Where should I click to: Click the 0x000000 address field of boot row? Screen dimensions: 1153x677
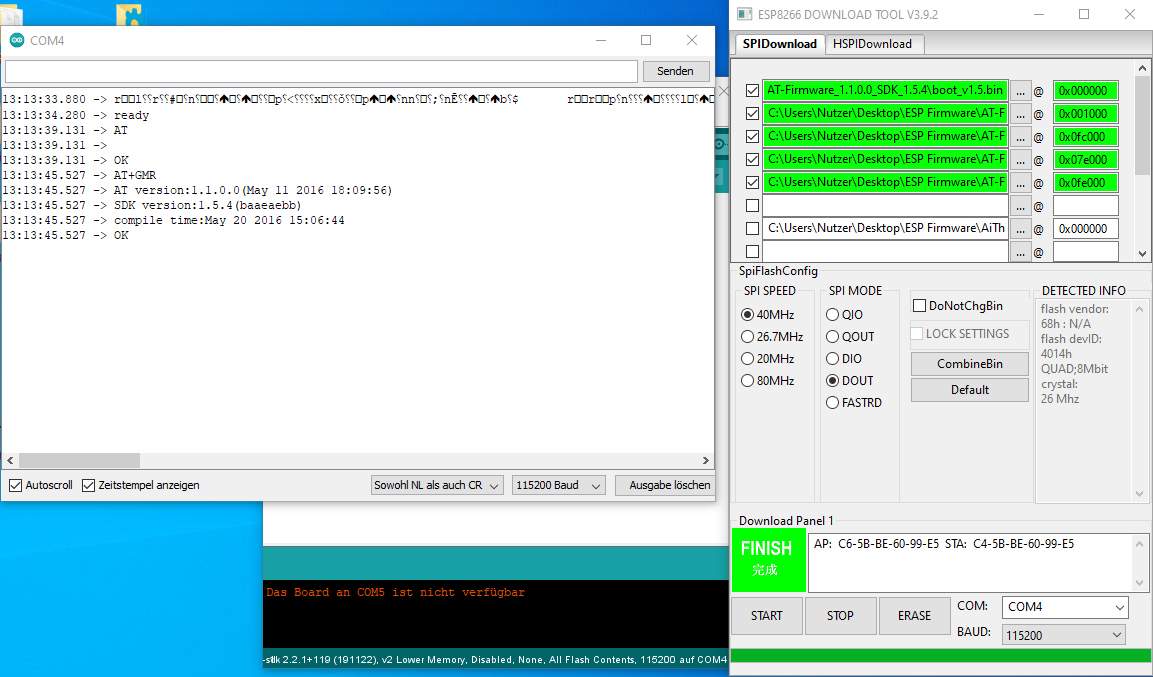1085,91
